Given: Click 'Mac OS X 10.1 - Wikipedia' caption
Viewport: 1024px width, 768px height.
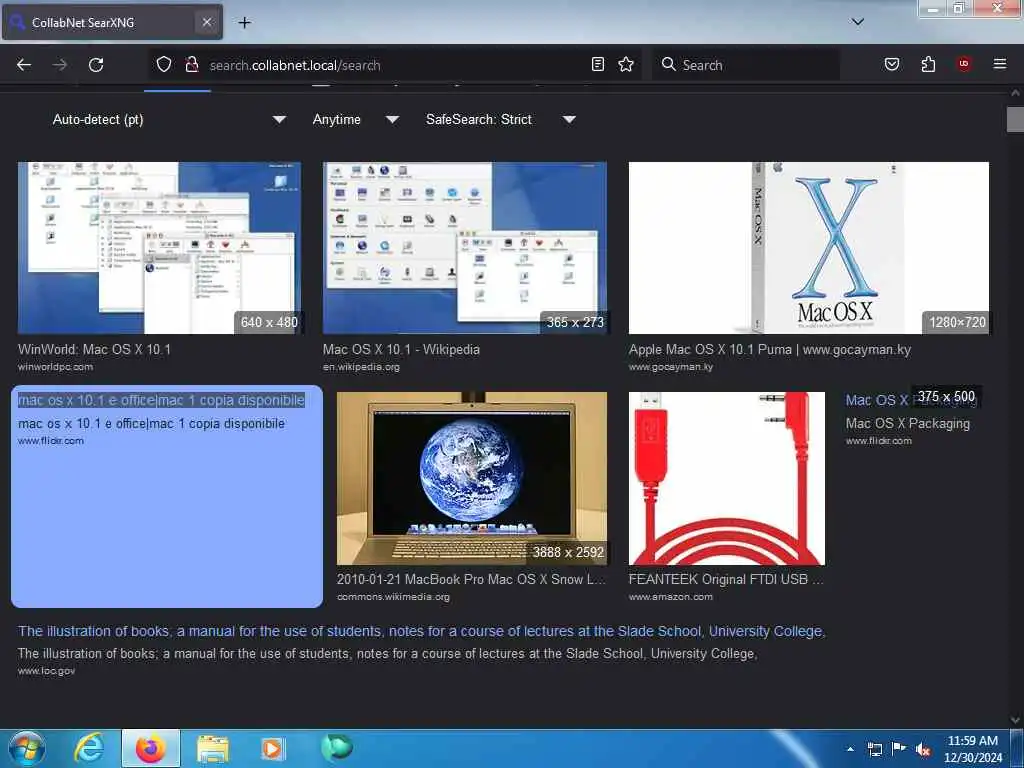Looking at the screenshot, I should [x=401, y=349].
